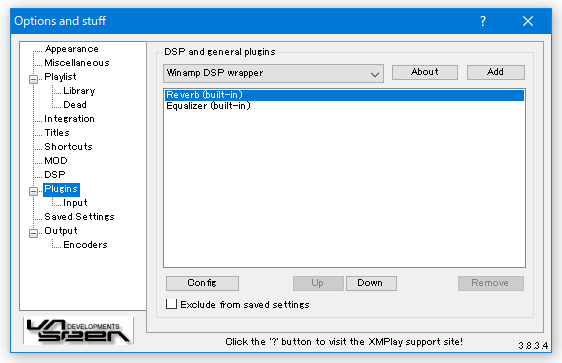Select Miscellaneous in the options tree
This screenshot has width=562, height=363.
click(x=77, y=63)
